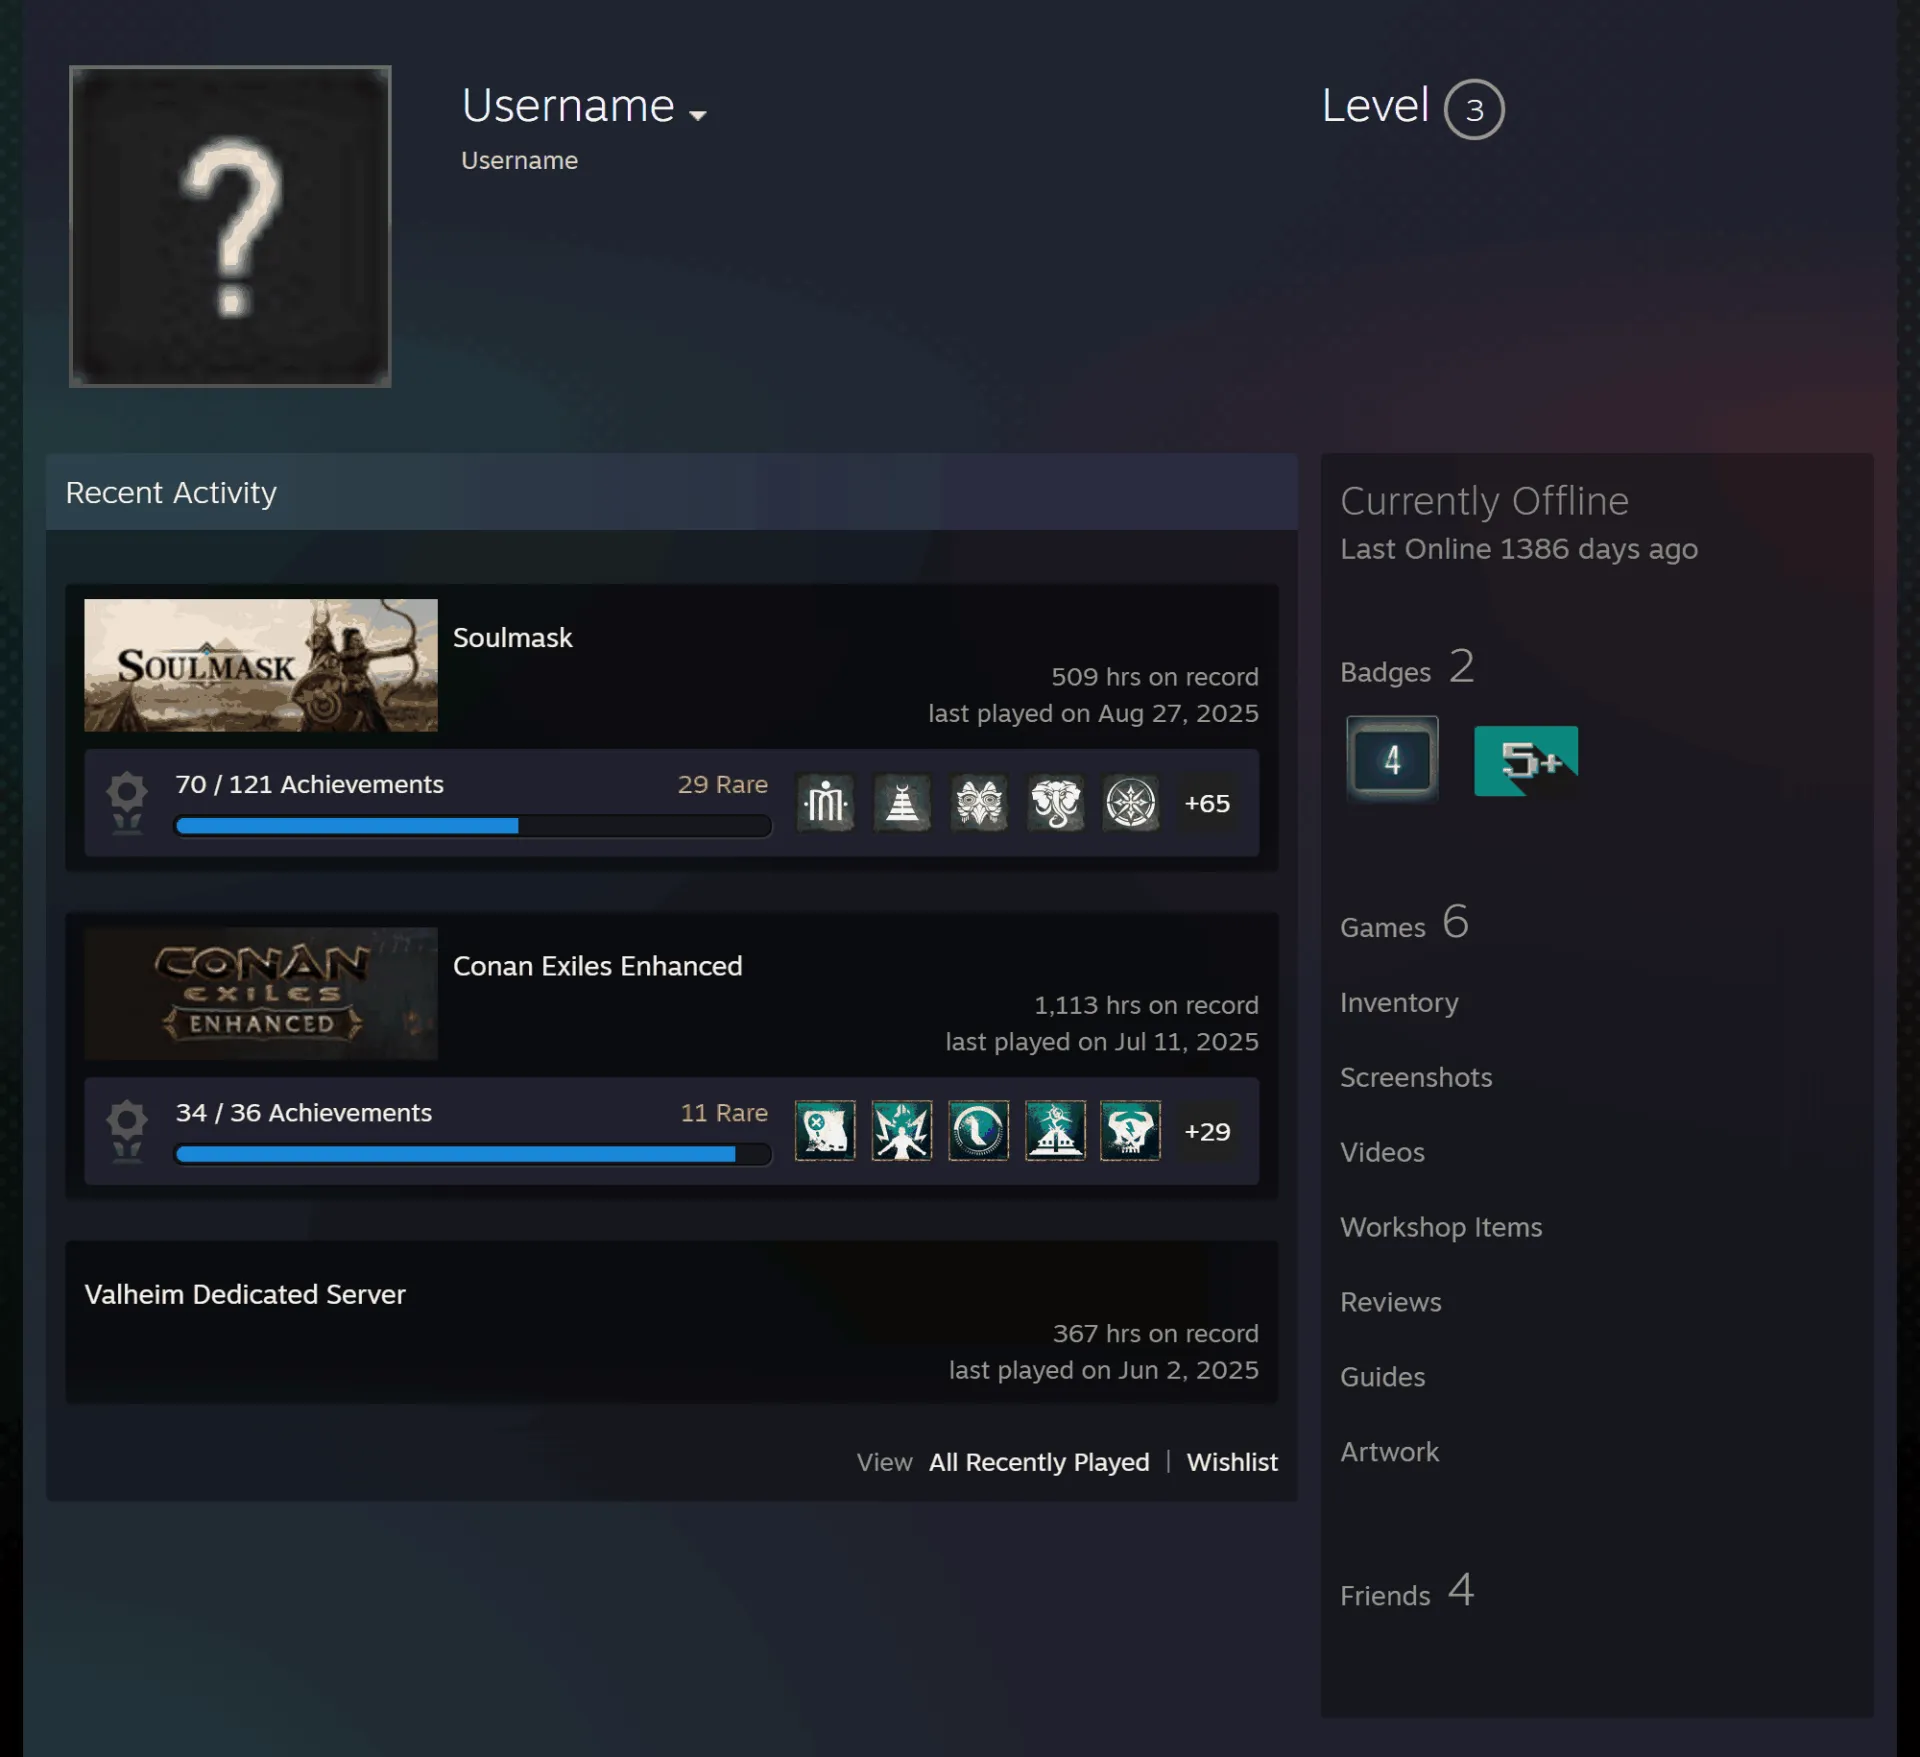Click the Soulmask achievements trophy icon
This screenshot has width=1920, height=1757.
127,802
